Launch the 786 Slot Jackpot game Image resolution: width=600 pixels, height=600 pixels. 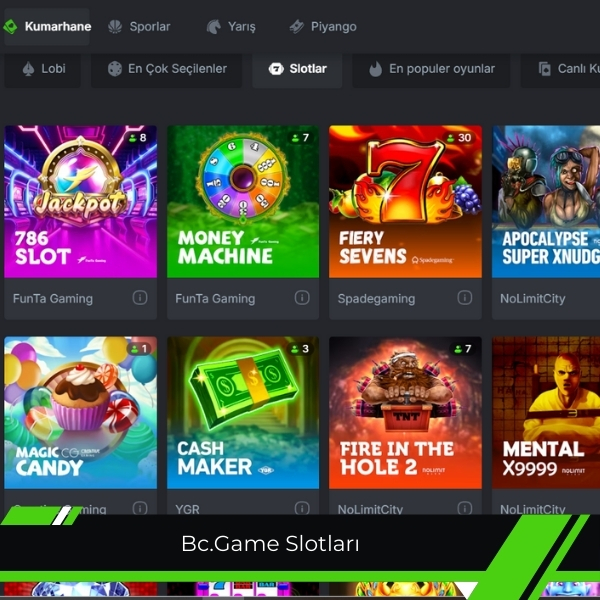pyautogui.click(x=80, y=202)
